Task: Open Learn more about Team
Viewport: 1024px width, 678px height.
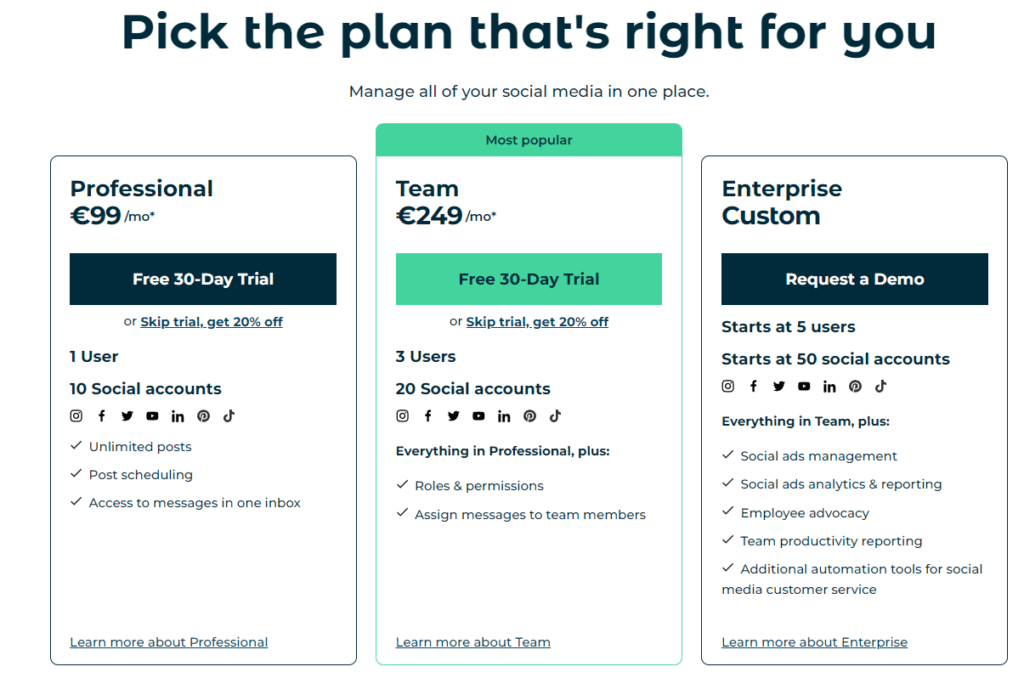Action: 473,642
